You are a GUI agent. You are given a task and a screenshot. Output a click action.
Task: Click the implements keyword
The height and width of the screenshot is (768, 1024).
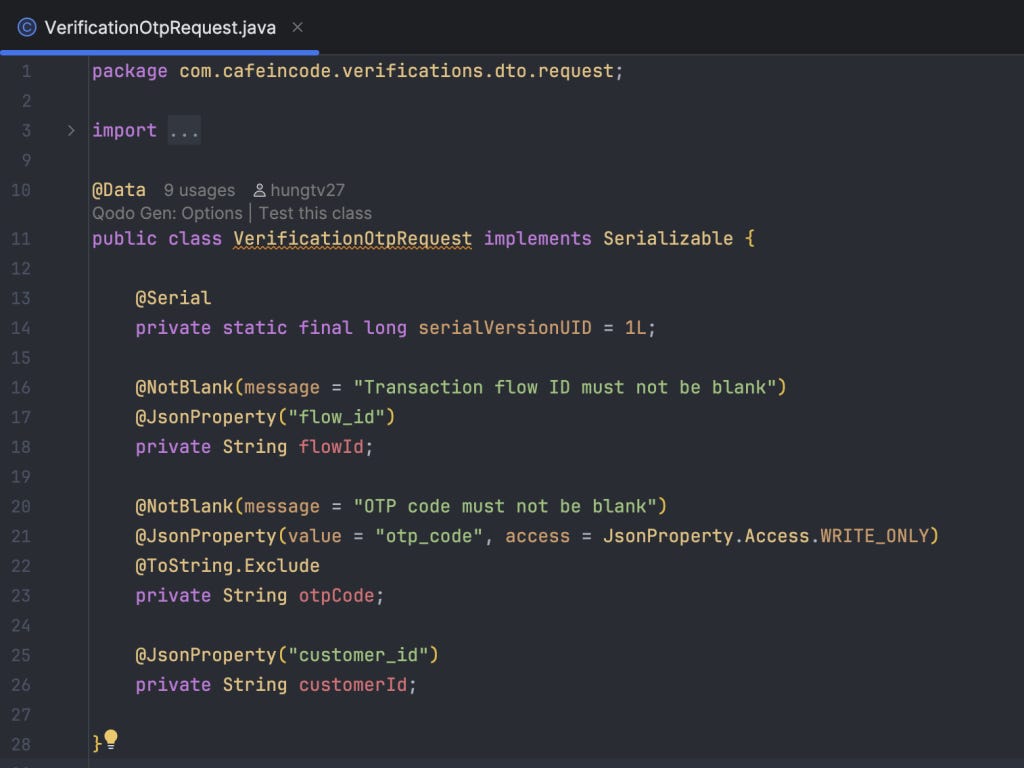click(x=537, y=238)
